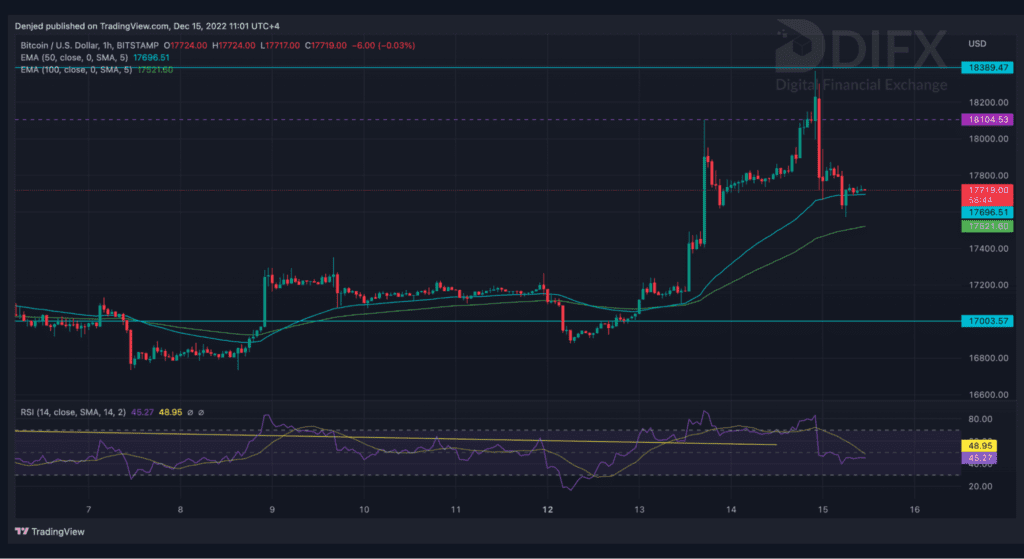The height and width of the screenshot is (559, 1024).
Task: Select the 17003.57 support level label
Action: tap(987, 321)
